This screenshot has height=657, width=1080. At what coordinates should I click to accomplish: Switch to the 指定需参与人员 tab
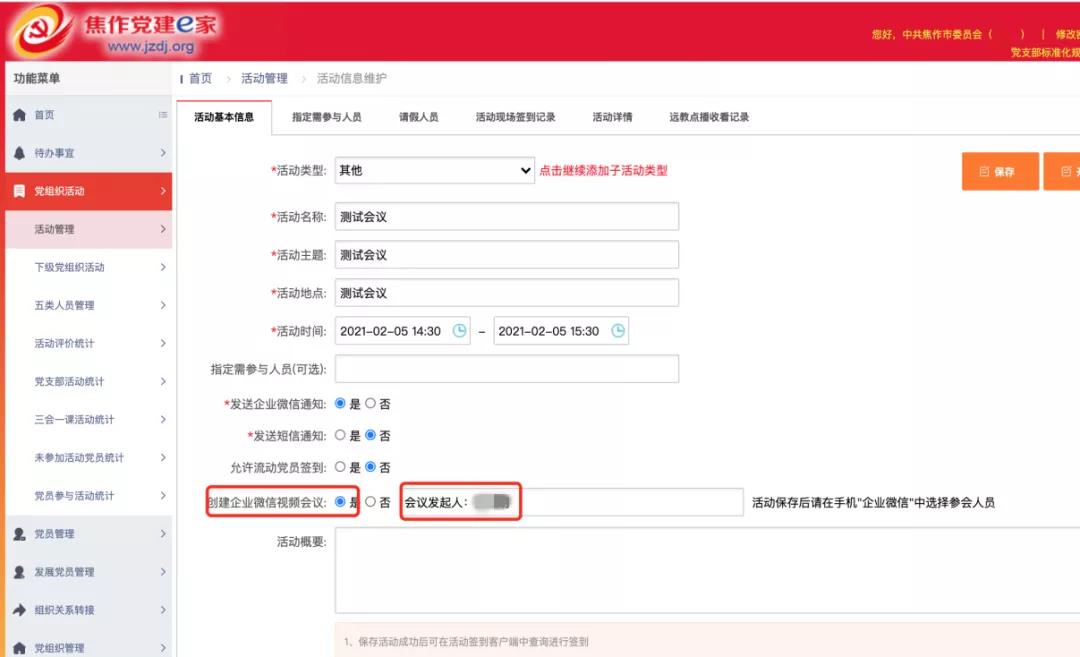tap(326, 117)
